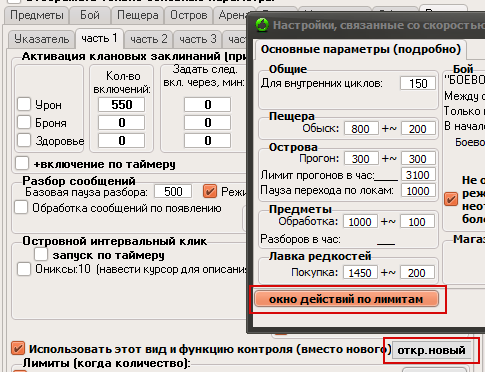This screenshot has width=485, height=372.
Task: Go to the часть 3 sub-tab
Action: (198, 39)
